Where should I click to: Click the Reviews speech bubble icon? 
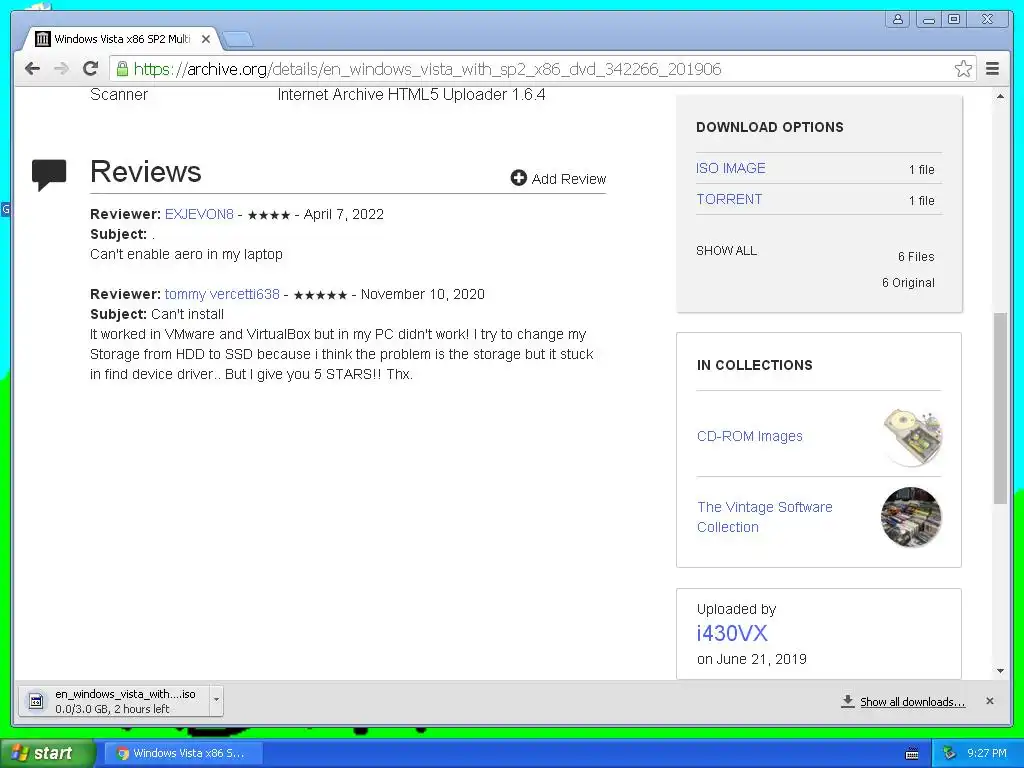pyautogui.click(x=49, y=174)
